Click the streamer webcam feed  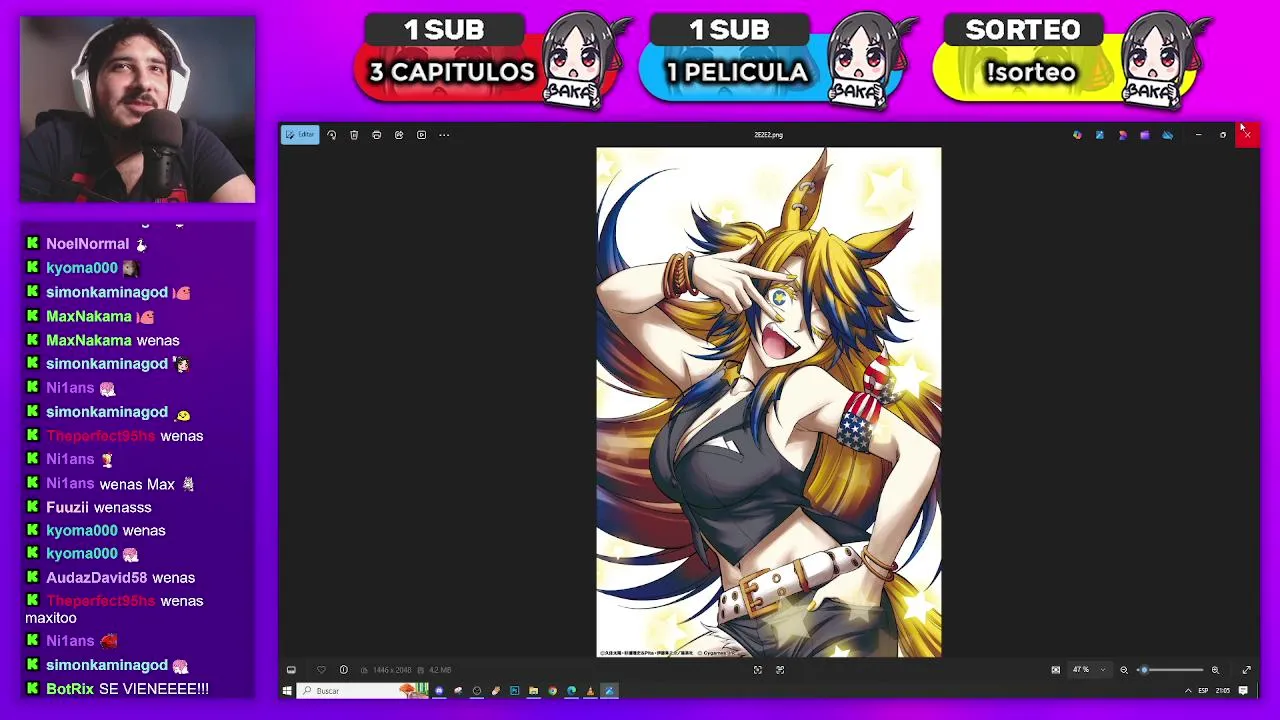pos(138,109)
